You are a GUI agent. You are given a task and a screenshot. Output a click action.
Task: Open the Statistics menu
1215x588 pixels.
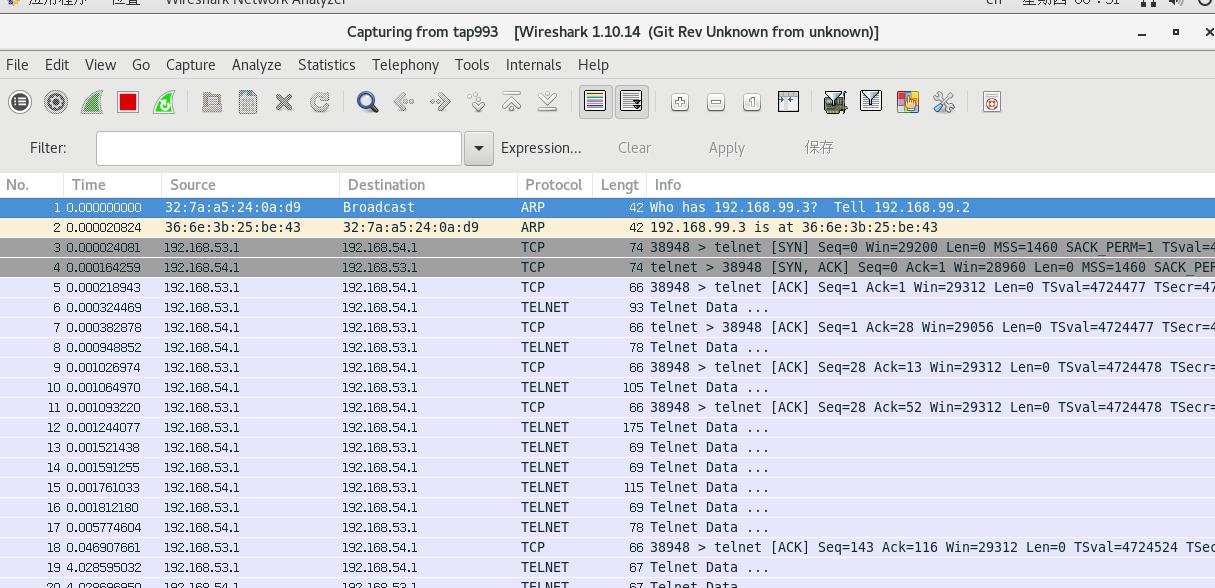pos(326,64)
